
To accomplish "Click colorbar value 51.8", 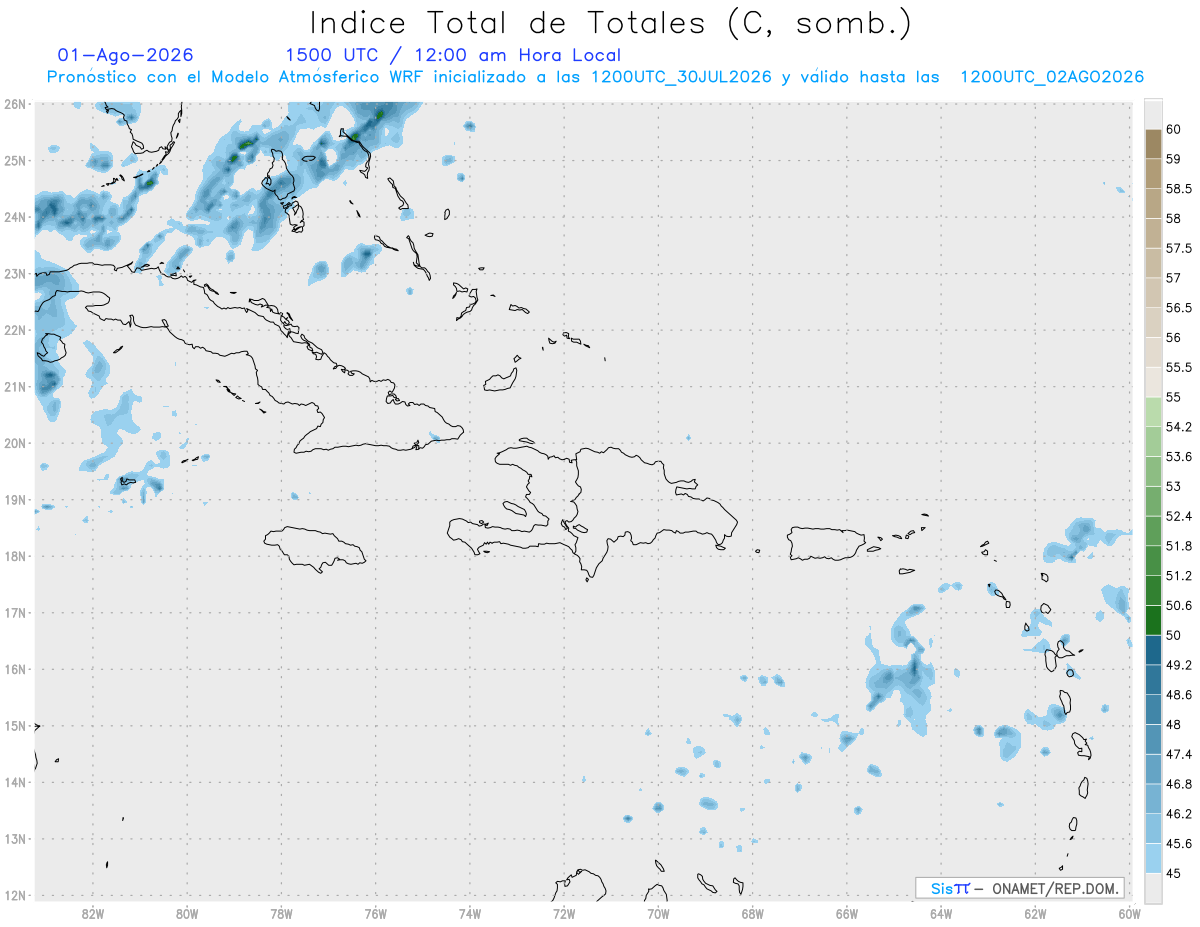I will click(1178, 546).
